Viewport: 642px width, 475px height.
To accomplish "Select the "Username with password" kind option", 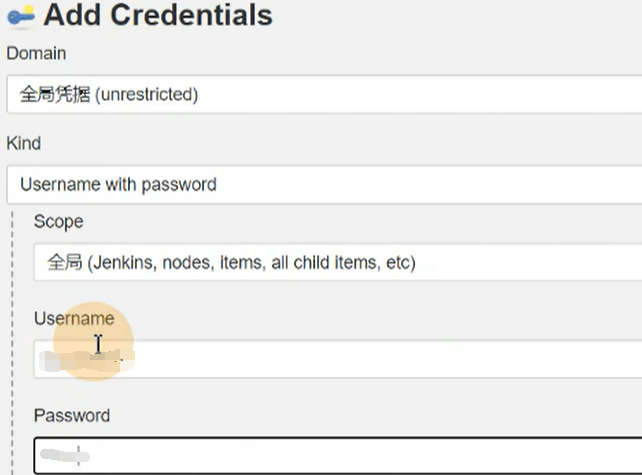I will [118, 184].
